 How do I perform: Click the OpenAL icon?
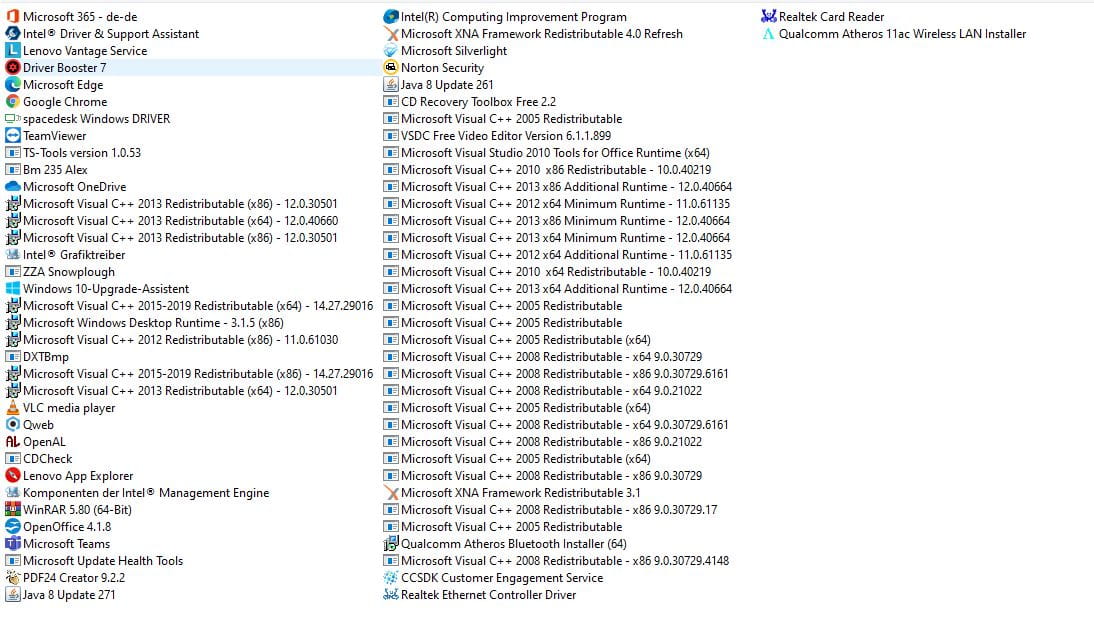pos(13,442)
